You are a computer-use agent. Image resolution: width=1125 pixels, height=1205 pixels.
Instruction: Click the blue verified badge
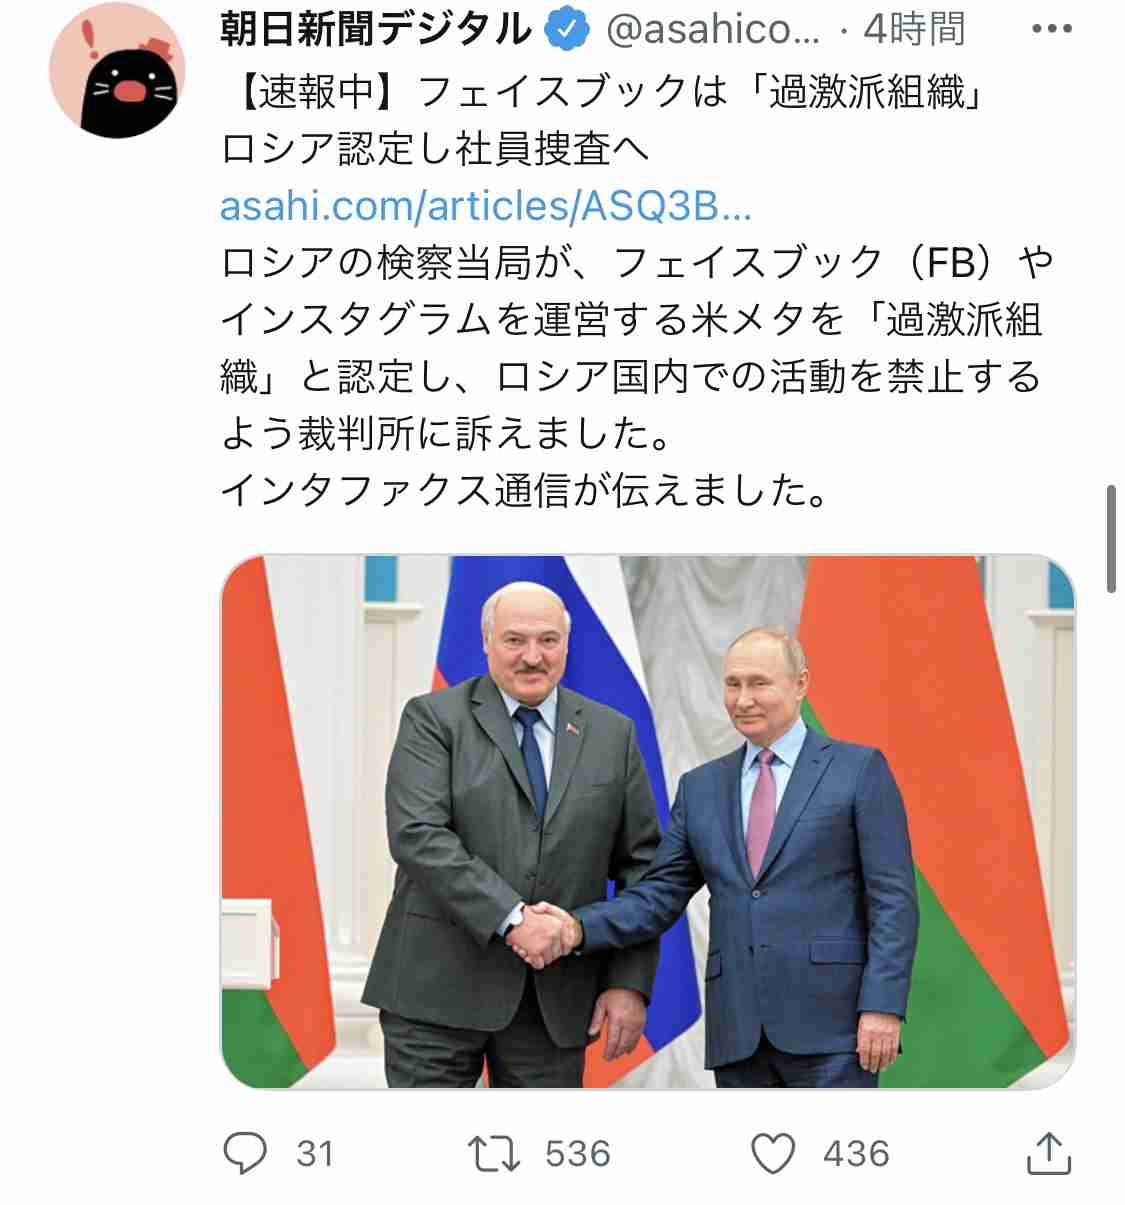click(x=566, y=31)
